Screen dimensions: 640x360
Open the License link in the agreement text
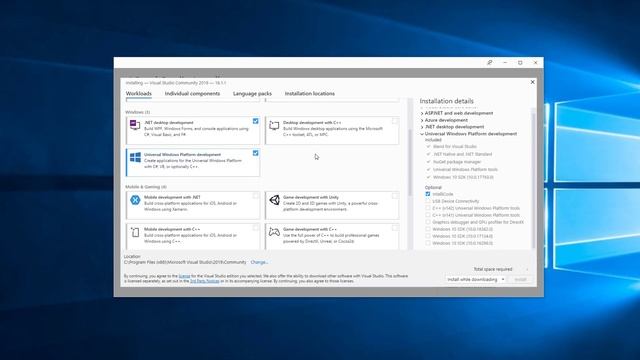pos(184,276)
